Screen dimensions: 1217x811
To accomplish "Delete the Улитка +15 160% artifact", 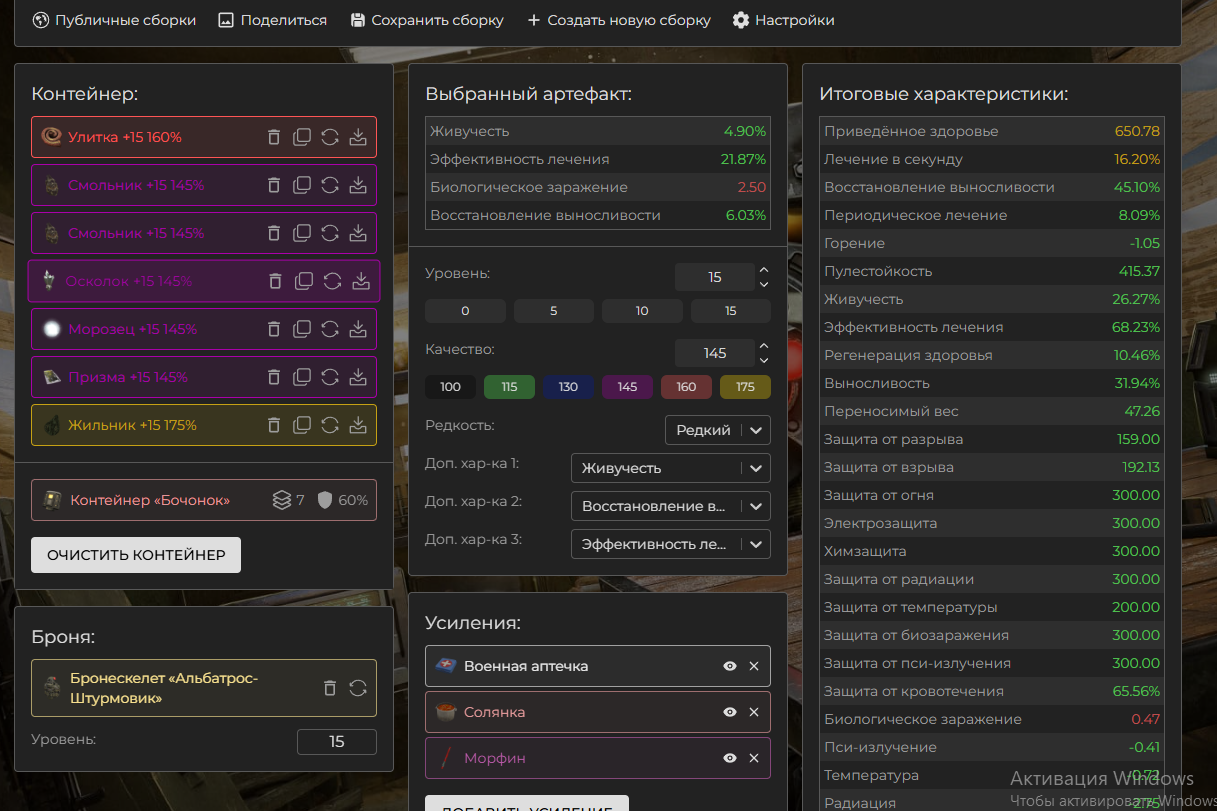I will pyautogui.click(x=274, y=137).
